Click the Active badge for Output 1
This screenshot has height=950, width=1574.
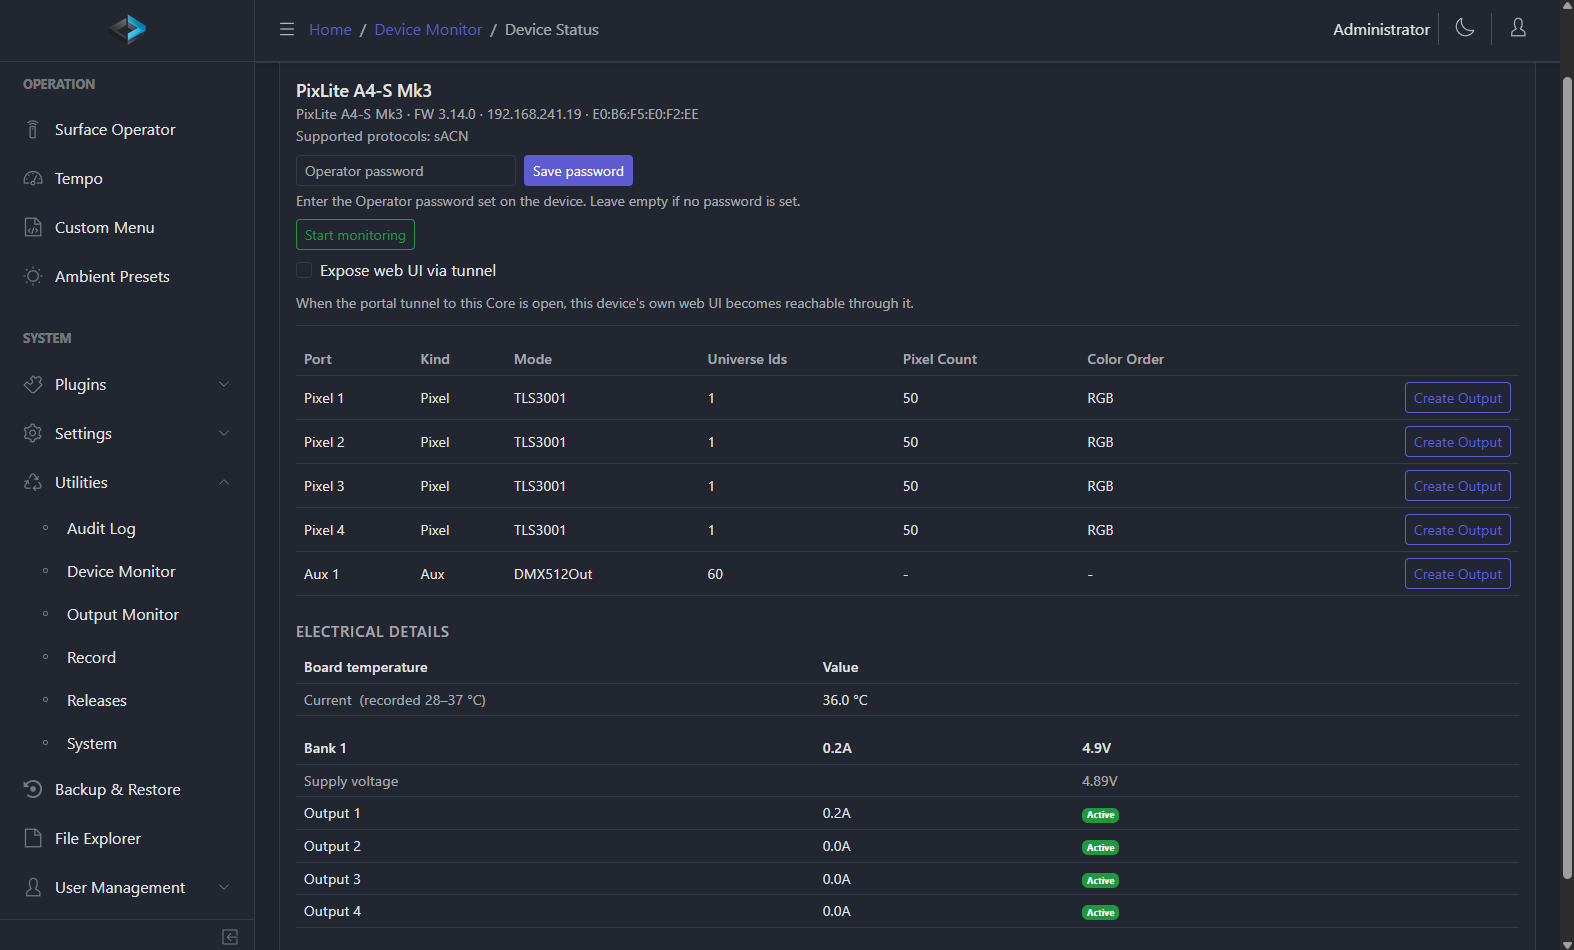1100,815
